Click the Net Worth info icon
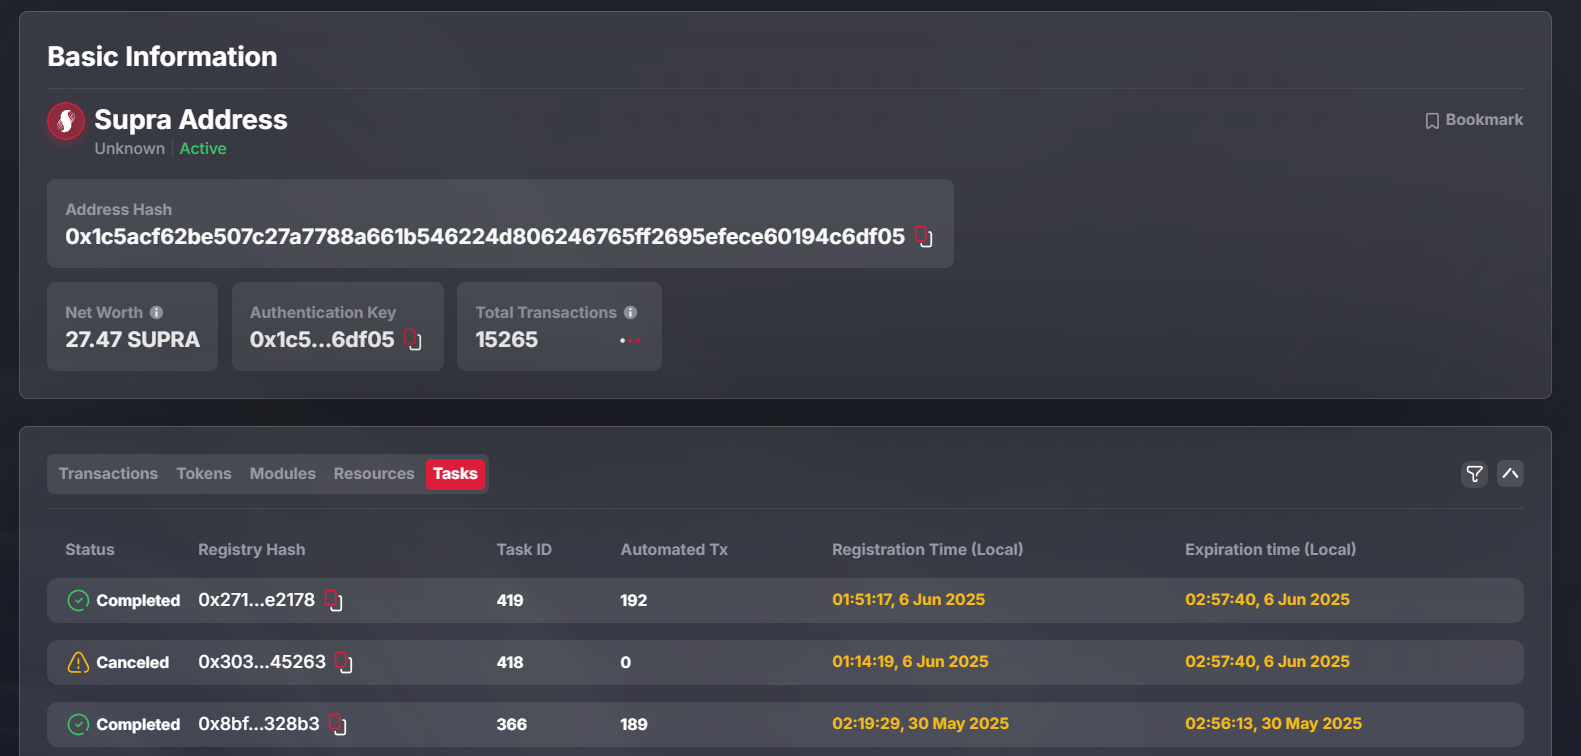This screenshot has height=756, width=1581. (156, 313)
